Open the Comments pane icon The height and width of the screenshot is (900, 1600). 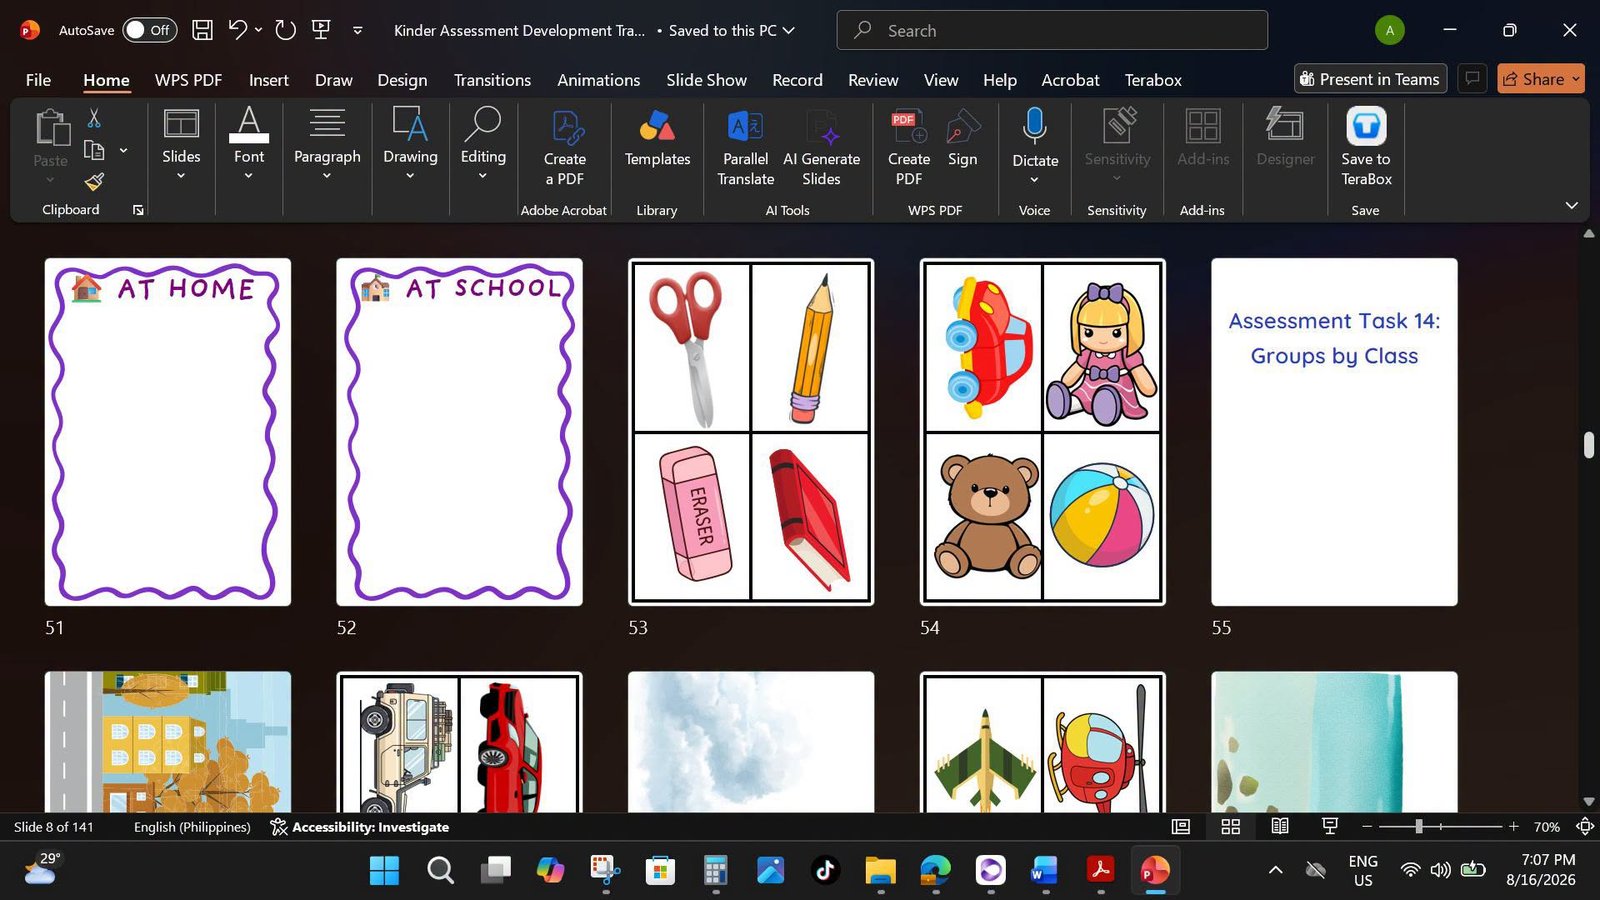(x=1472, y=79)
